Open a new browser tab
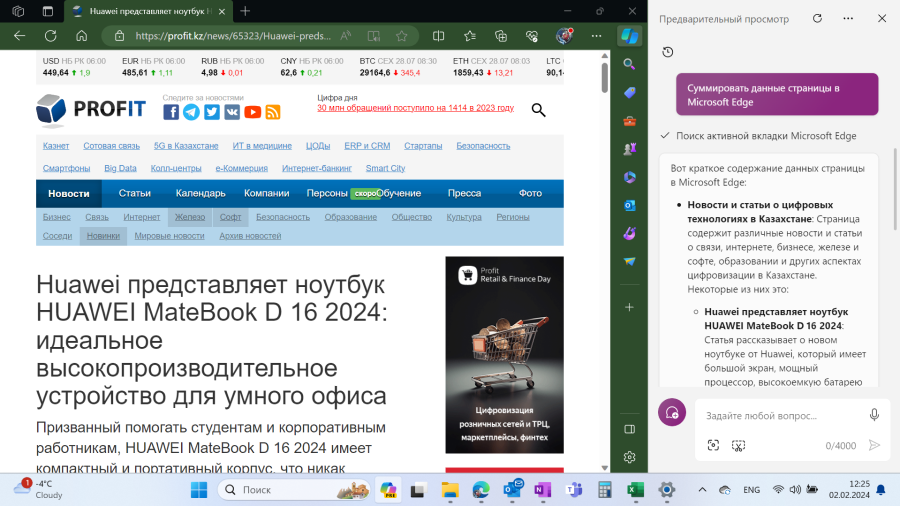Screen dimensions: 900x506 click(x=245, y=11)
